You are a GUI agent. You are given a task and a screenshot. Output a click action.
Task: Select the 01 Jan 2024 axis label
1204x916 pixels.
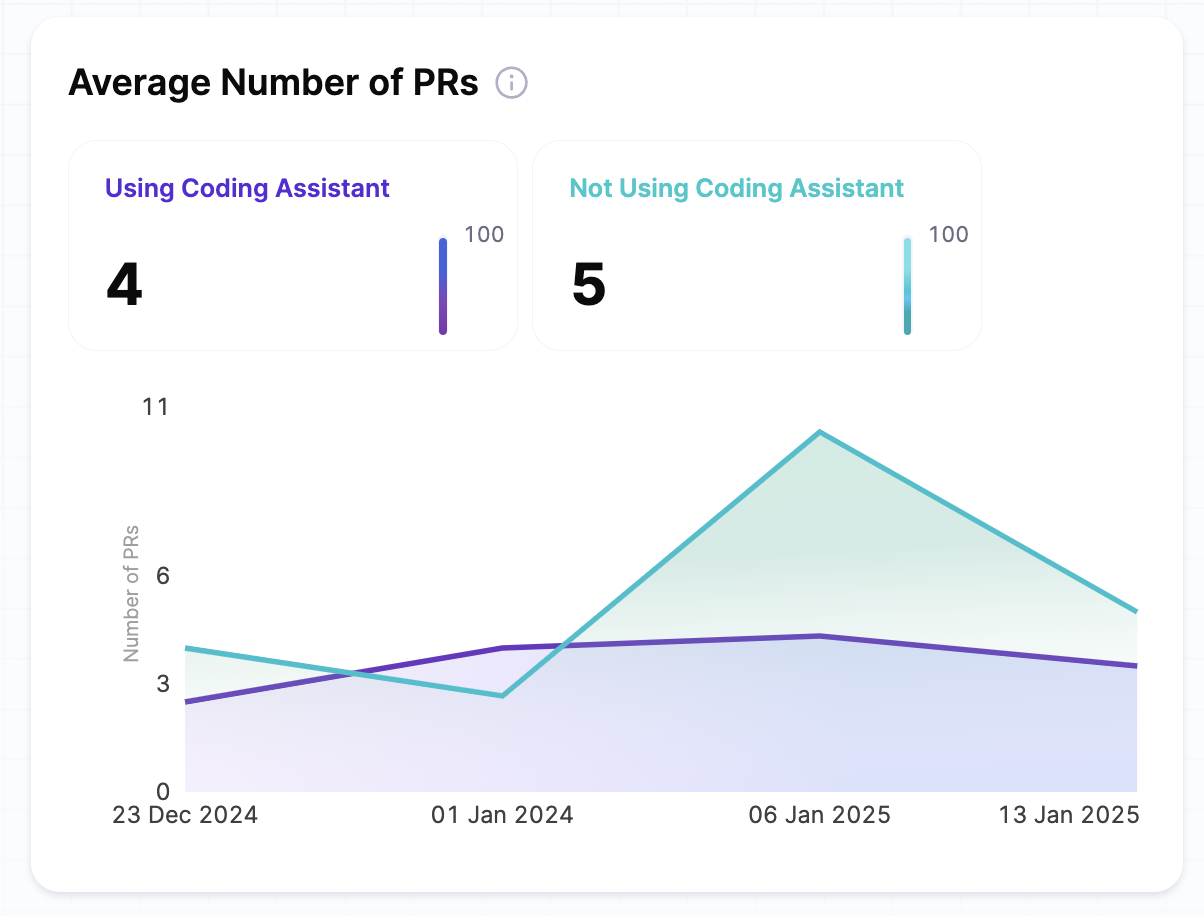pyautogui.click(x=502, y=815)
